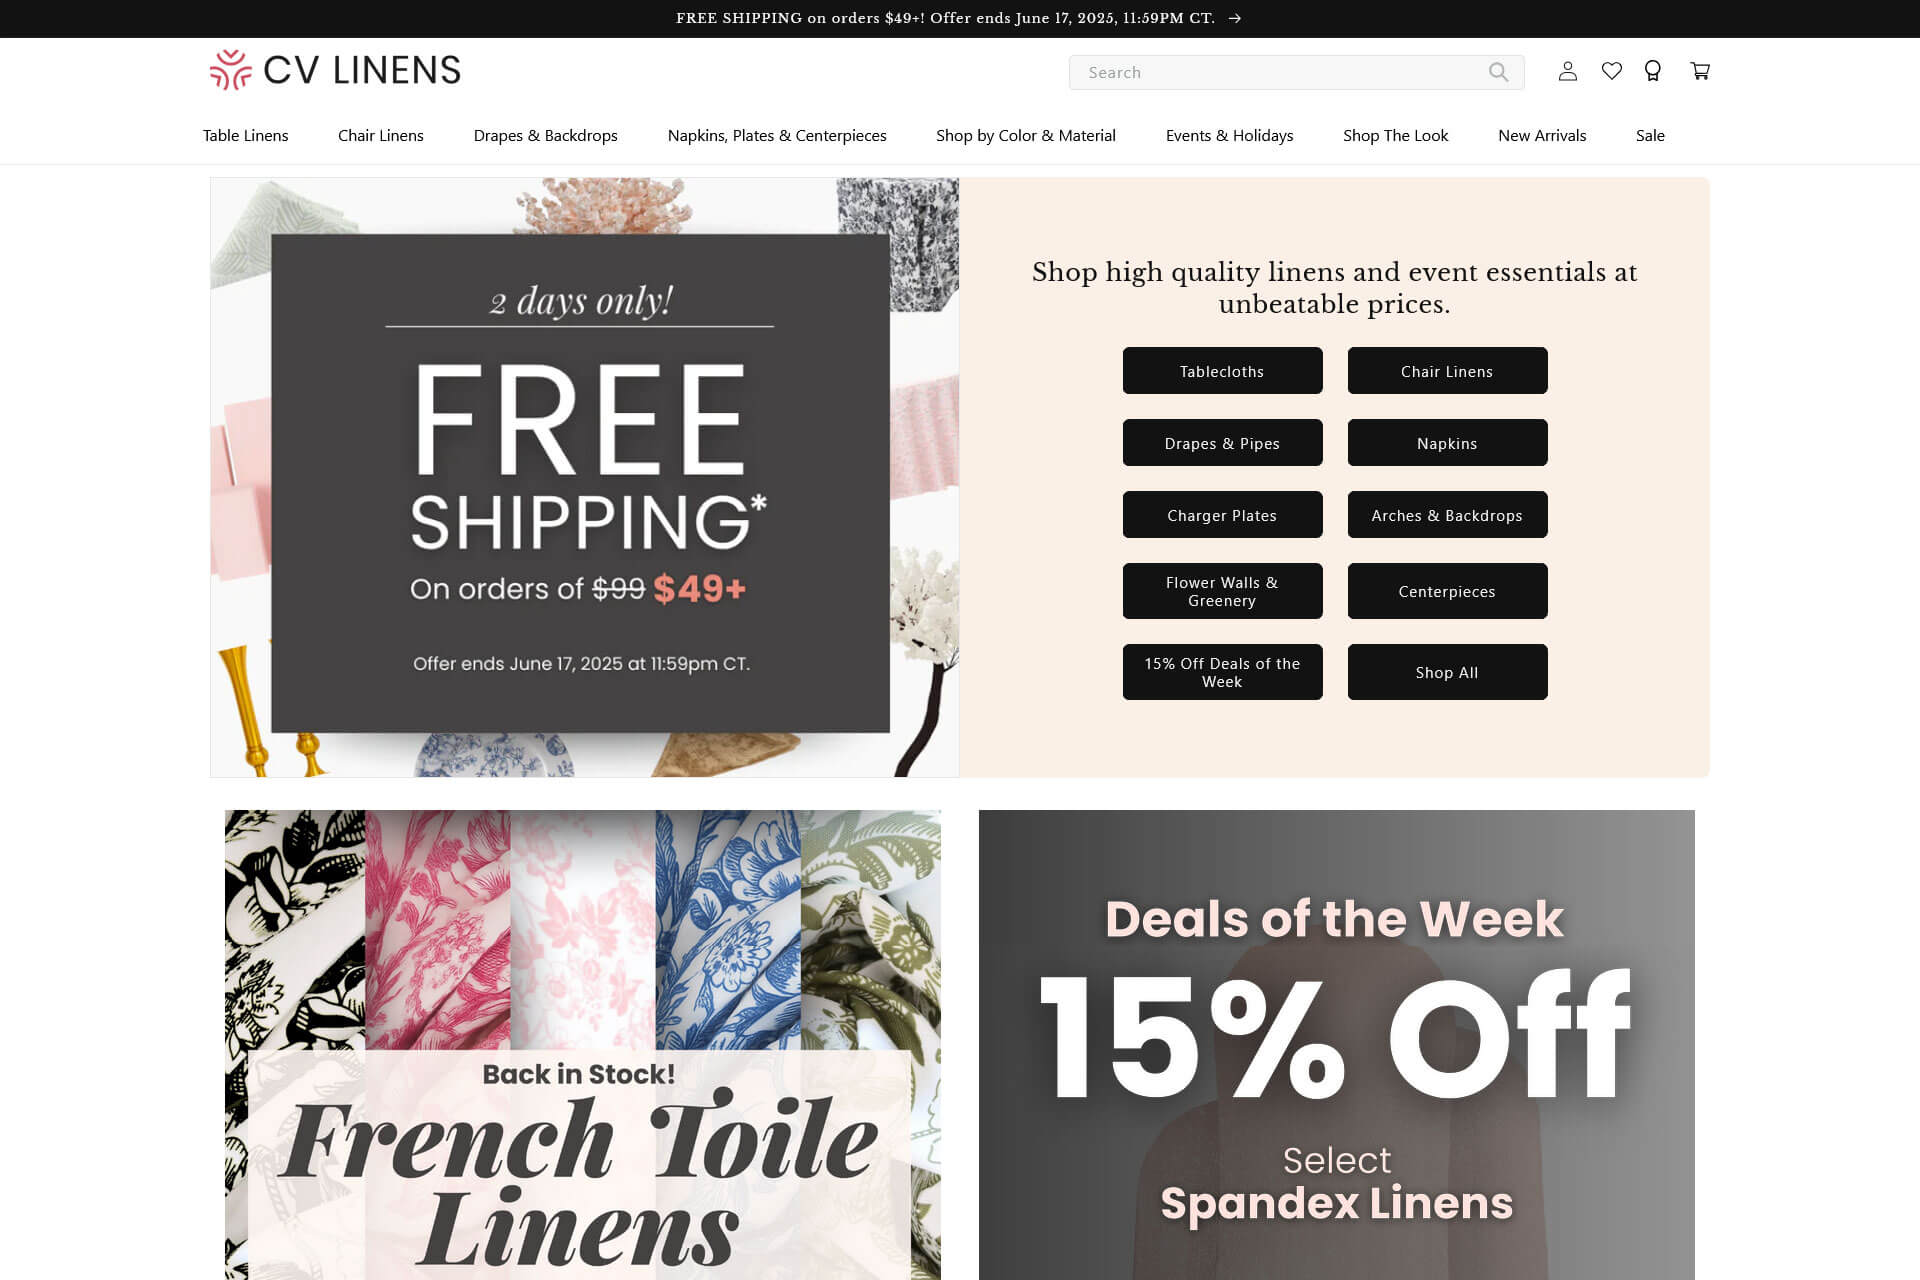The width and height of the screenshot is (1920, 1280).
Task: Open the French Toile Linens banner
Action: pyautogui.click(x=583, y=1044)
